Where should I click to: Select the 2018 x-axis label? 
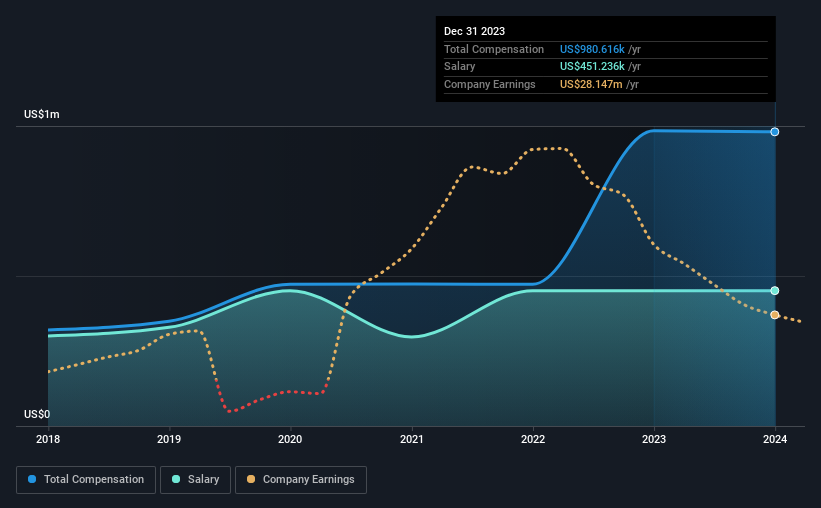(x=48, y=439)
